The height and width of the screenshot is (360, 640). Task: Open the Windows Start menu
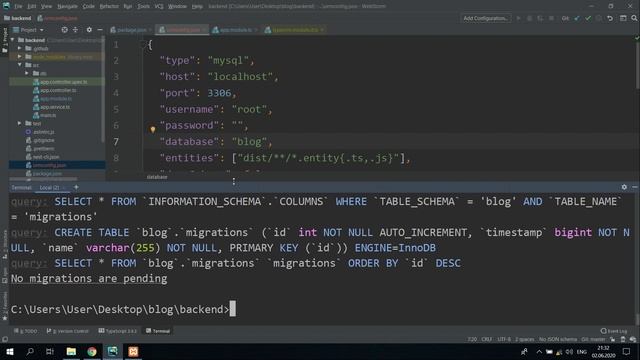pos(9,351)
